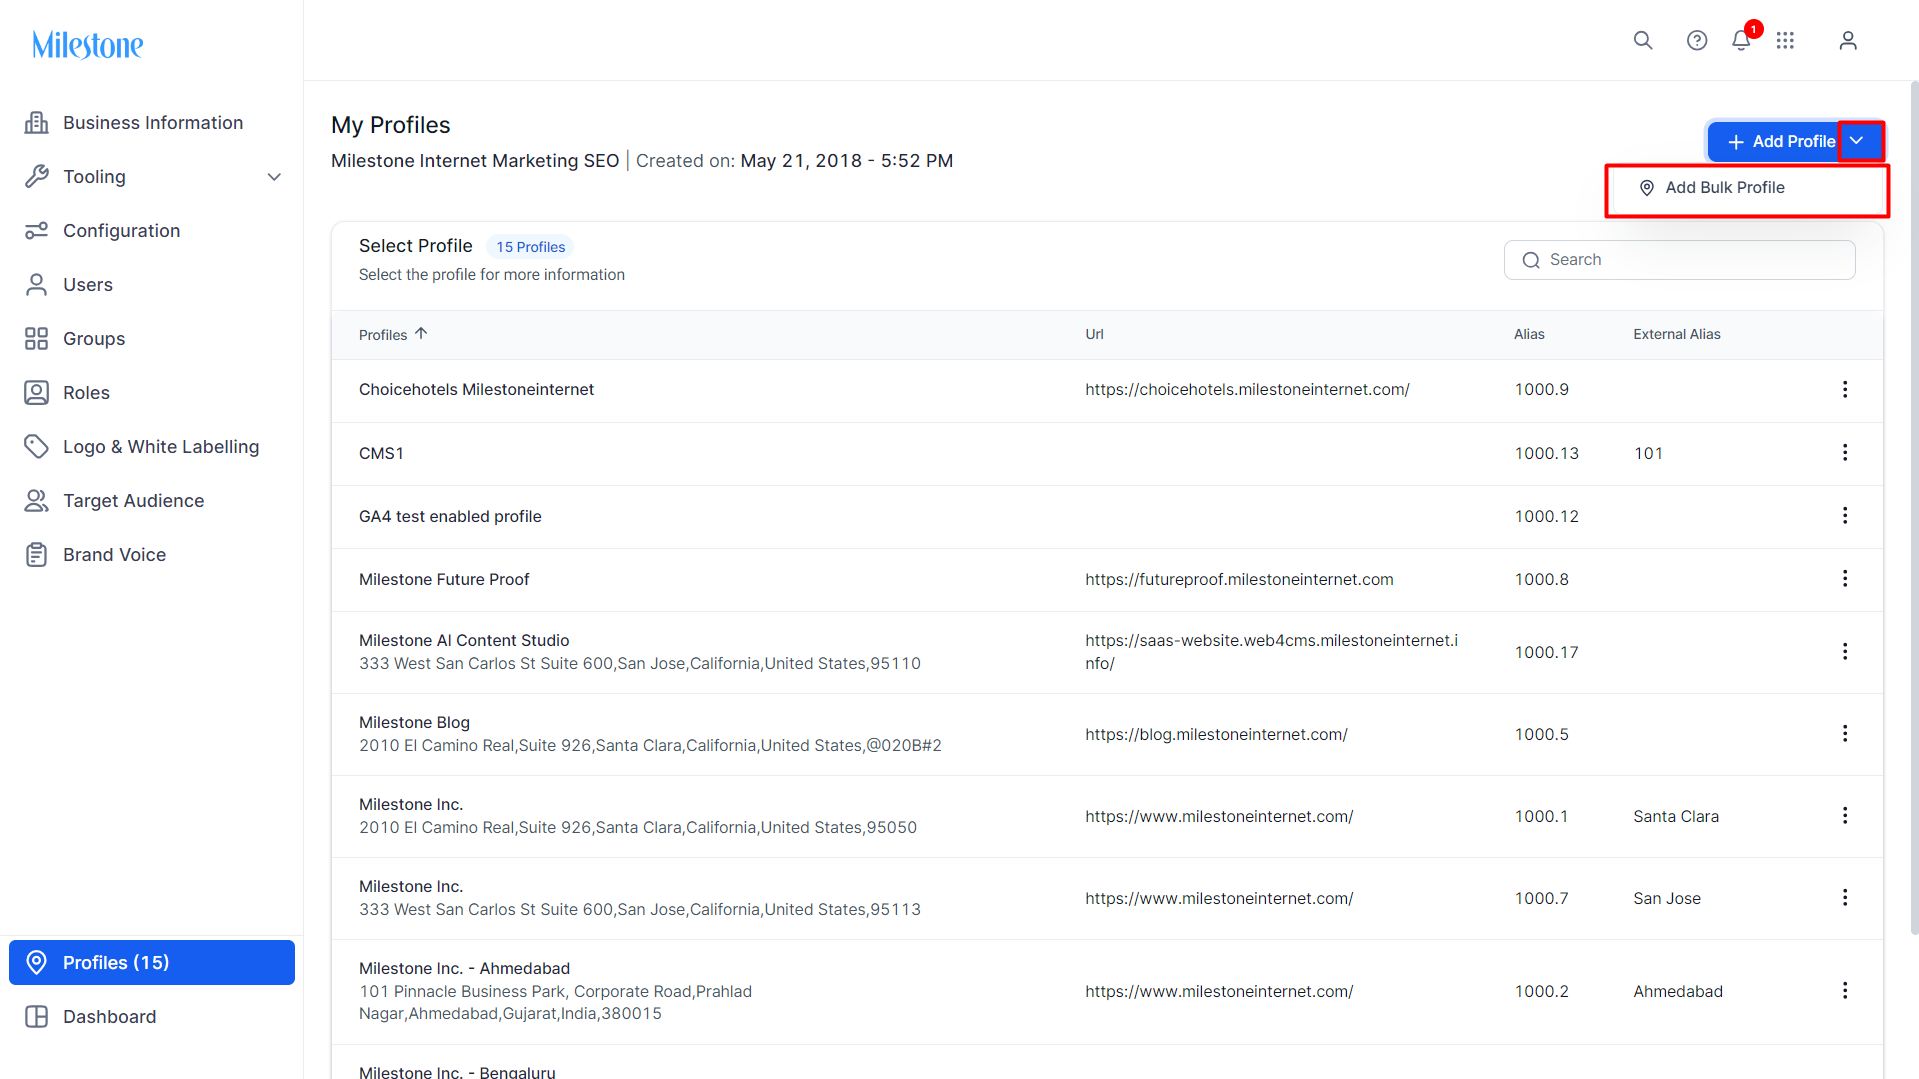Open saas-website.web4cms URL link
This screenshot has width=1919, height=1079.
1271,651
